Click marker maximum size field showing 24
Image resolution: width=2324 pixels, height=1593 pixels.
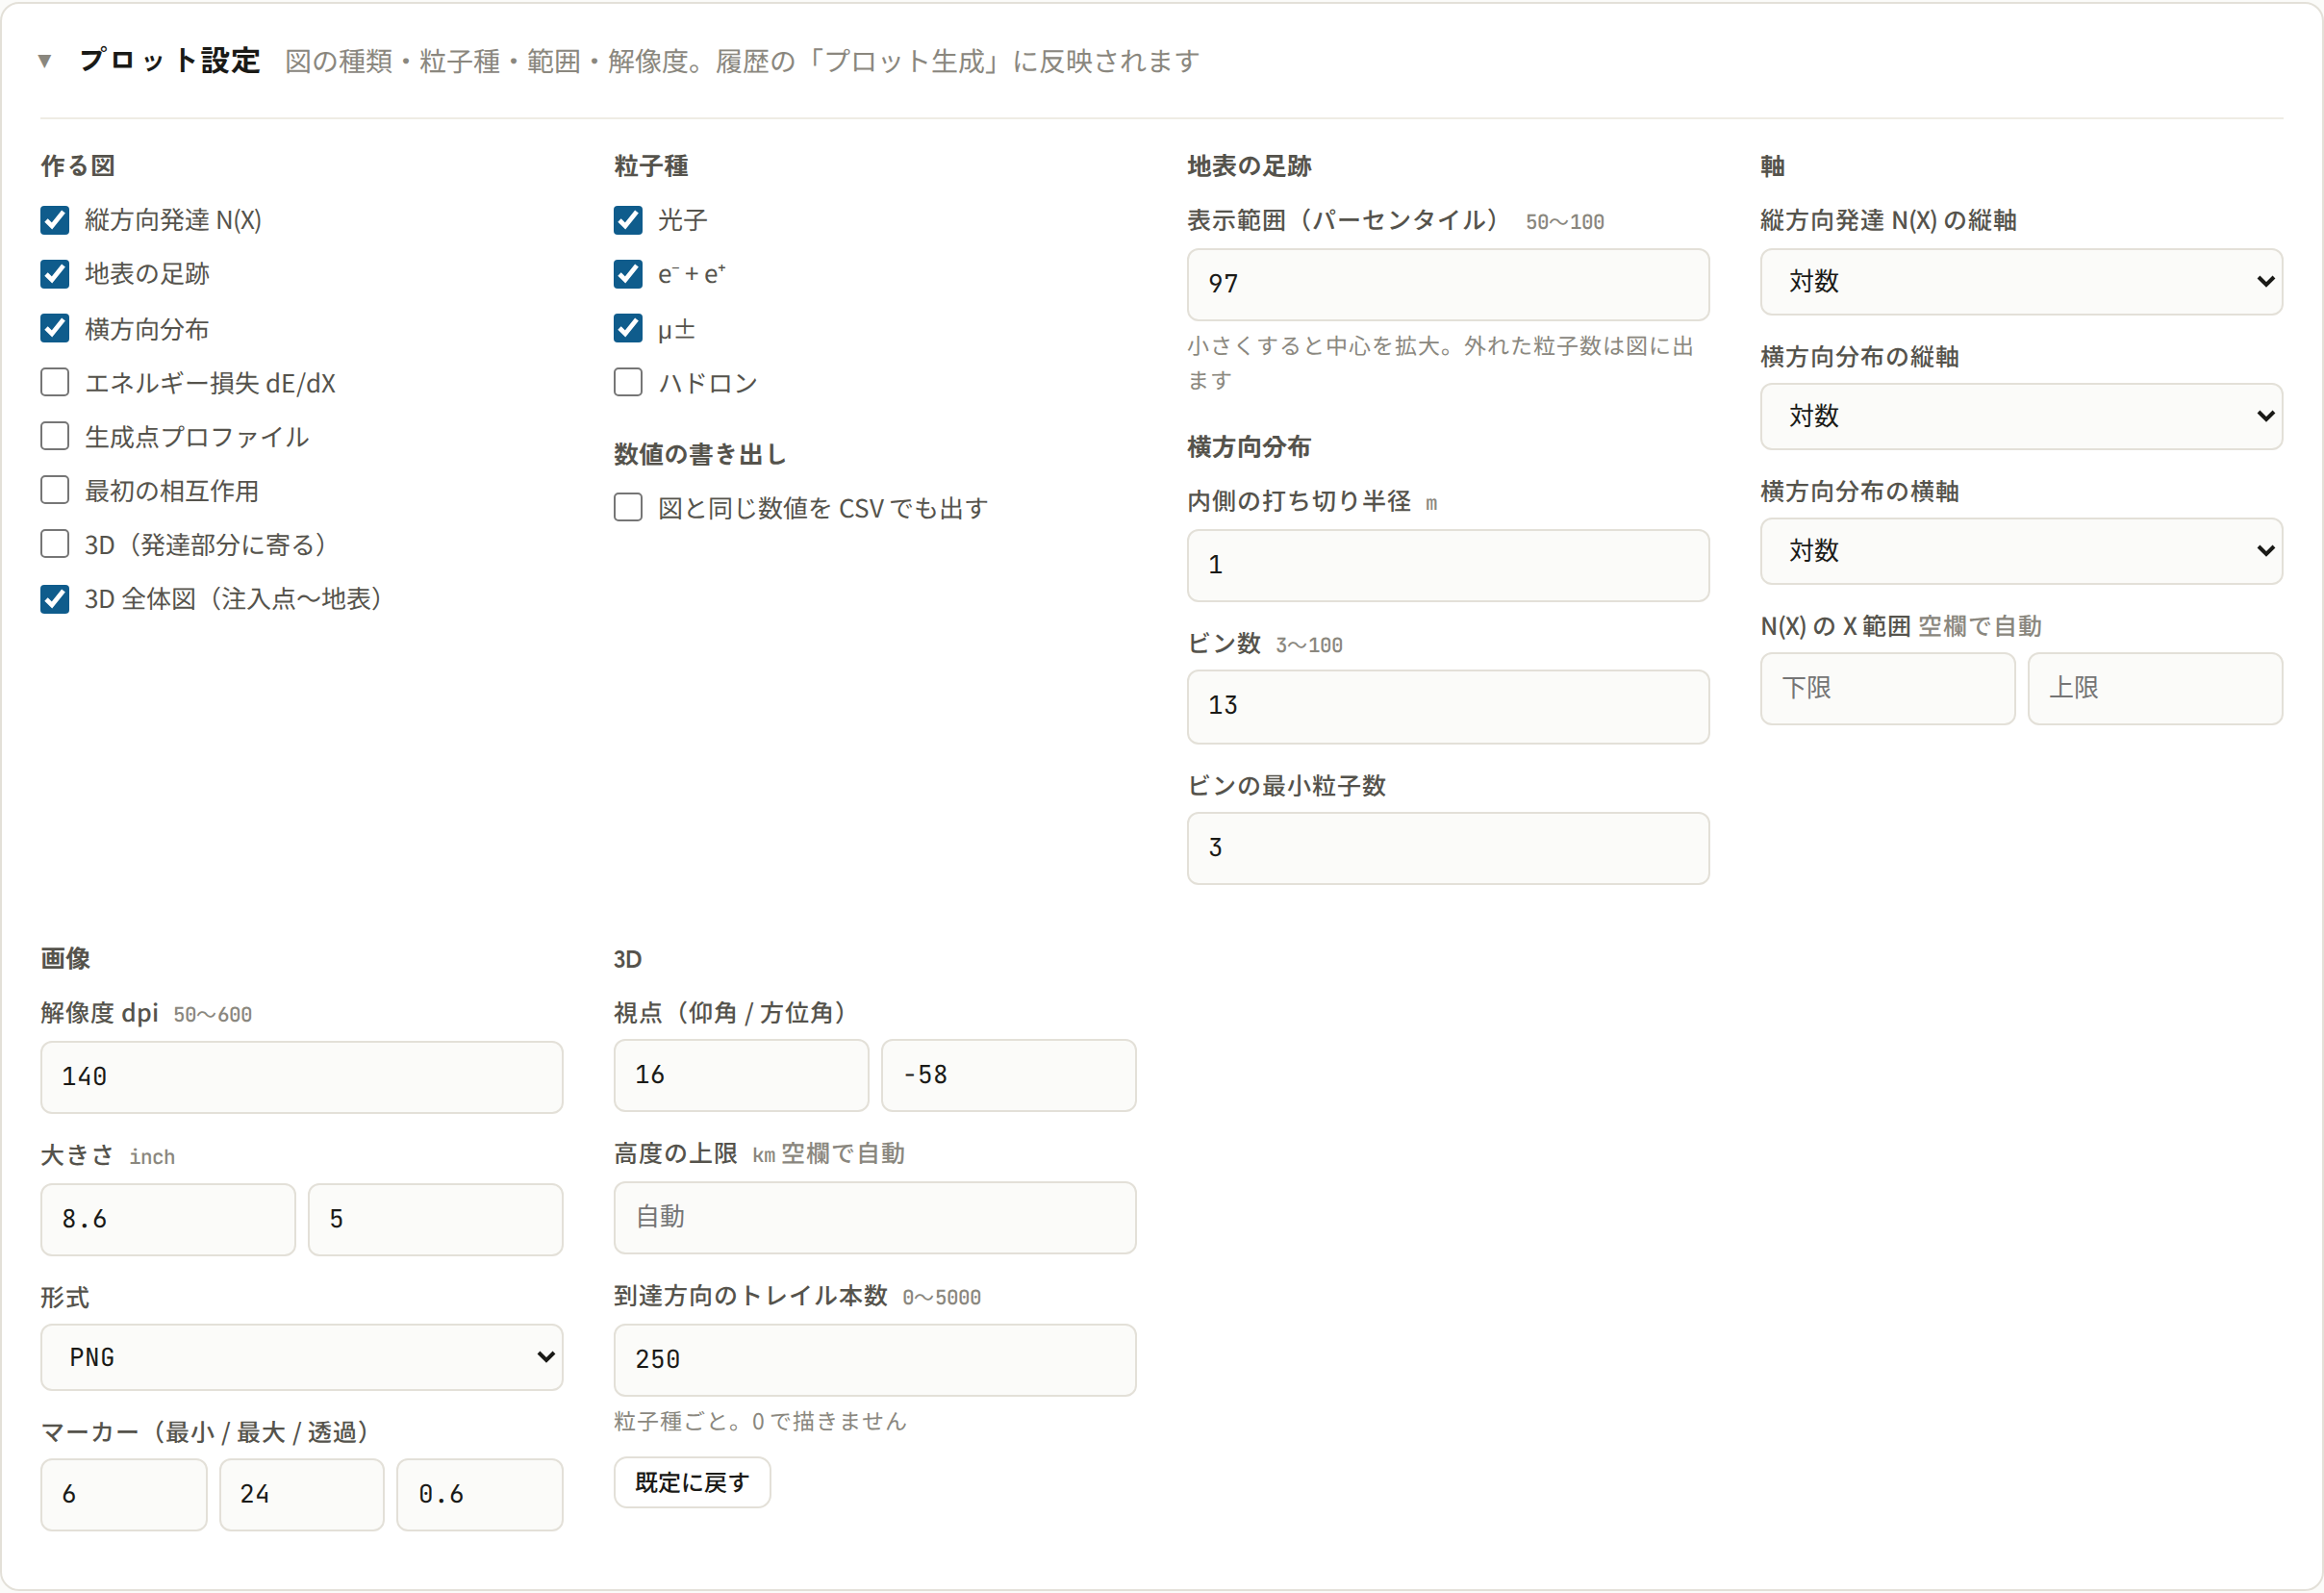pos(301,1495)
